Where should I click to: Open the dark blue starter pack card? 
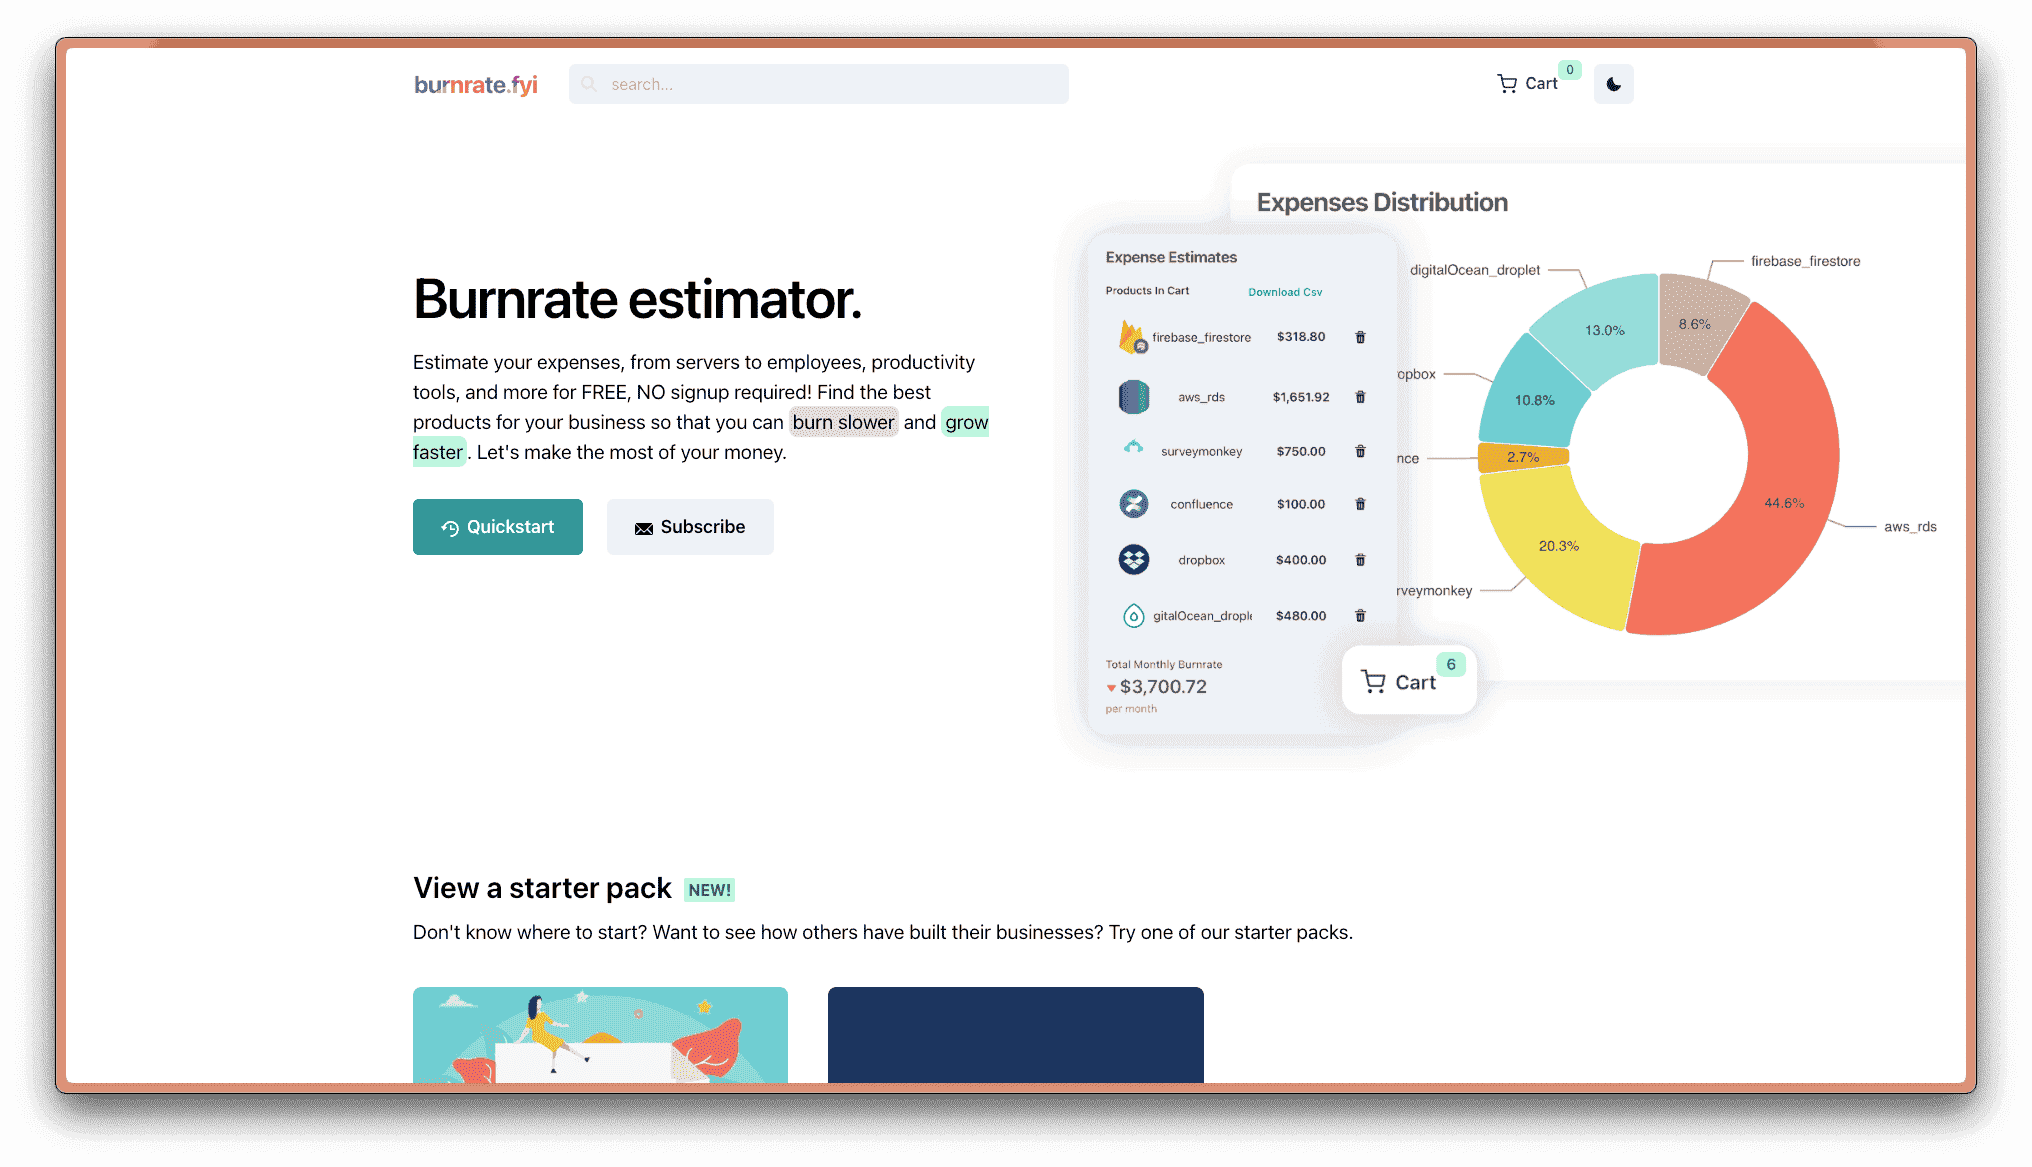point(1015,1034)
